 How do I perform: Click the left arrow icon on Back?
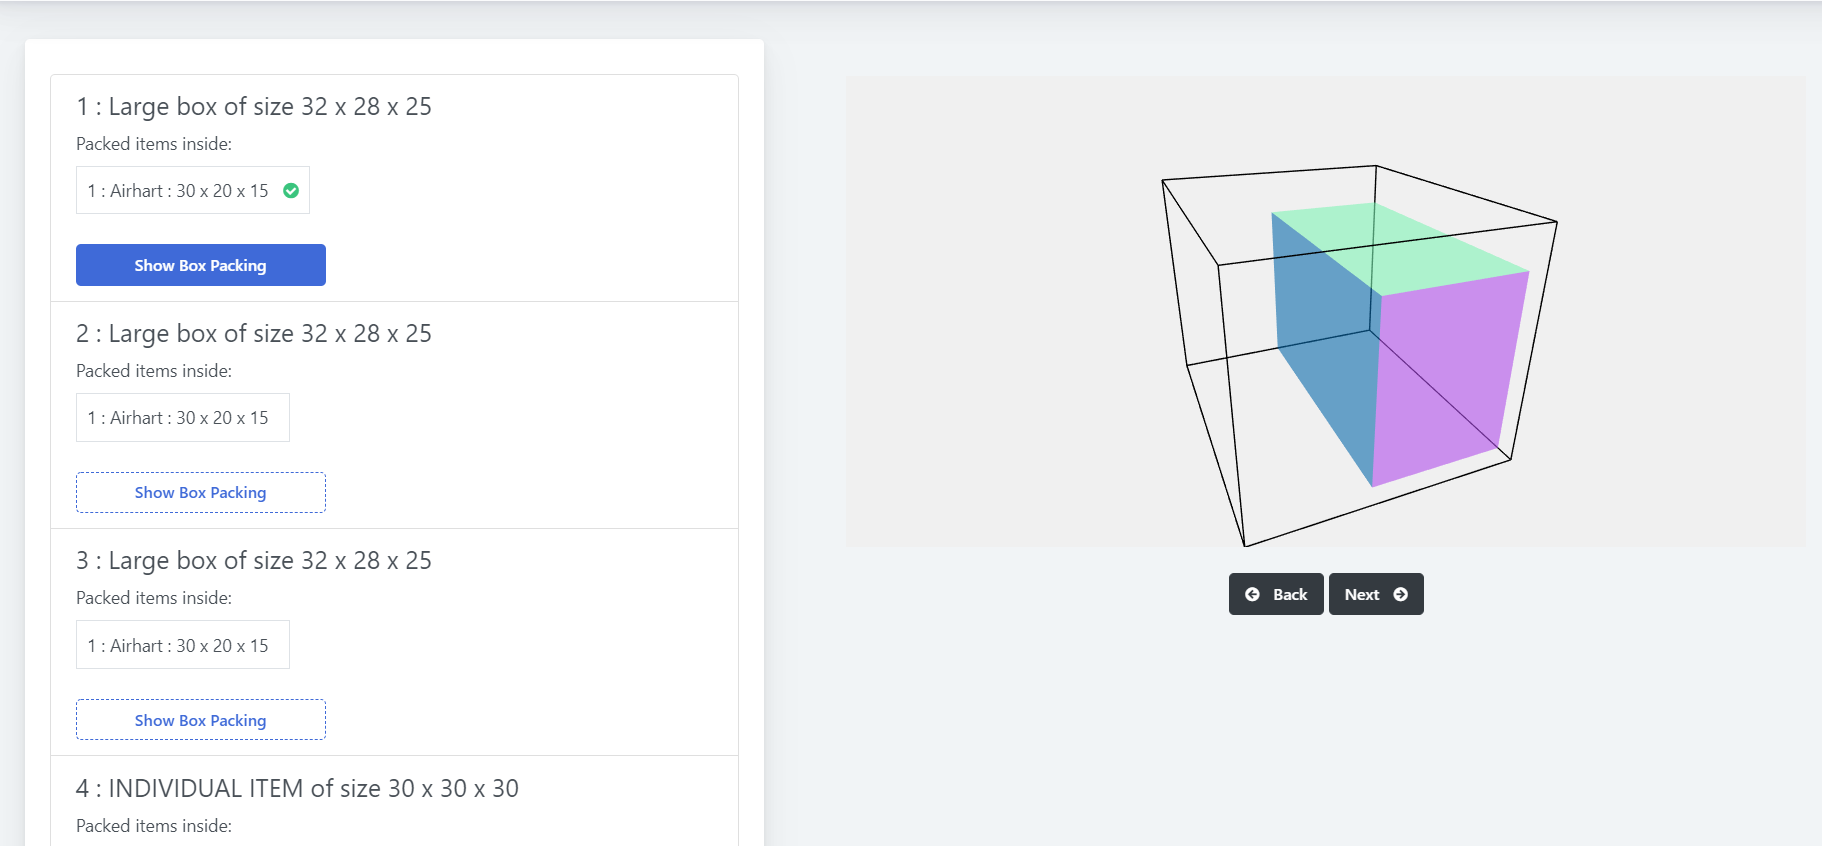[x=1252, y=594]
